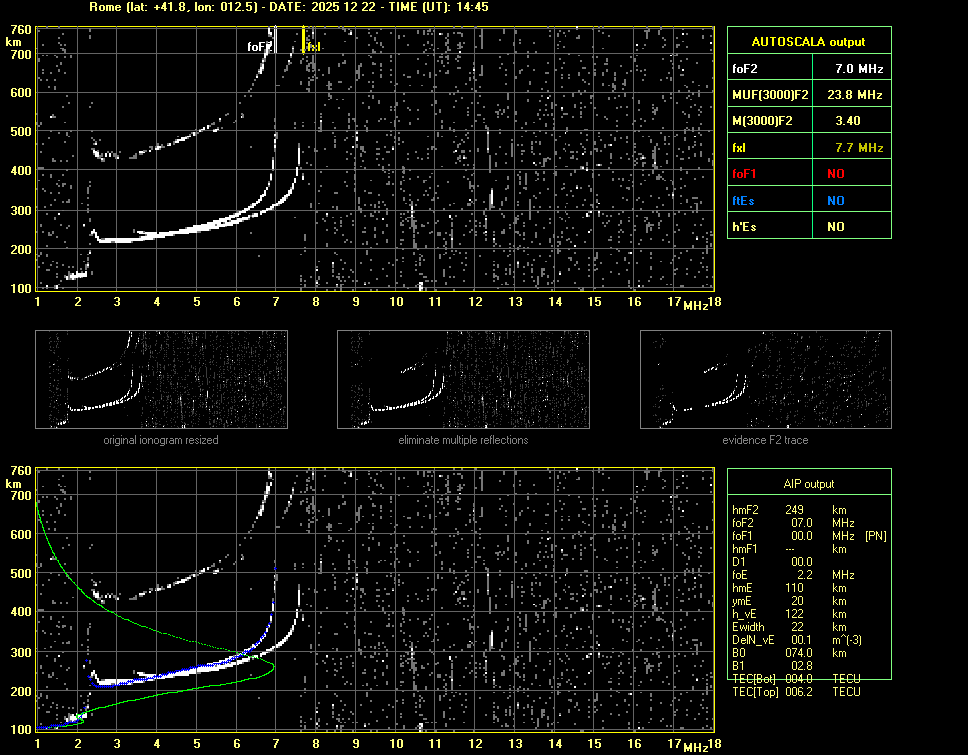Click the foE 2.2 MHz entry
The image size is (968, 755).
pos(788,574)
